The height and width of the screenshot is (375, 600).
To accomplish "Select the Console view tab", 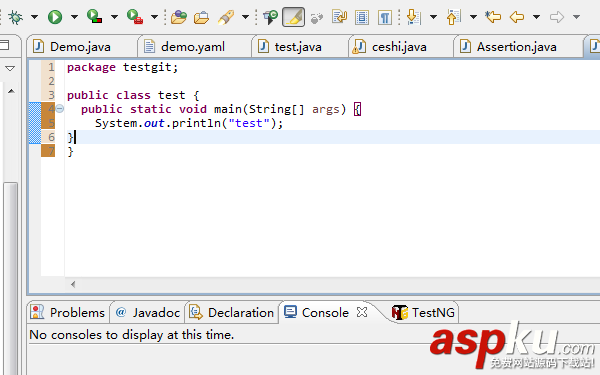I will [325, 313].
